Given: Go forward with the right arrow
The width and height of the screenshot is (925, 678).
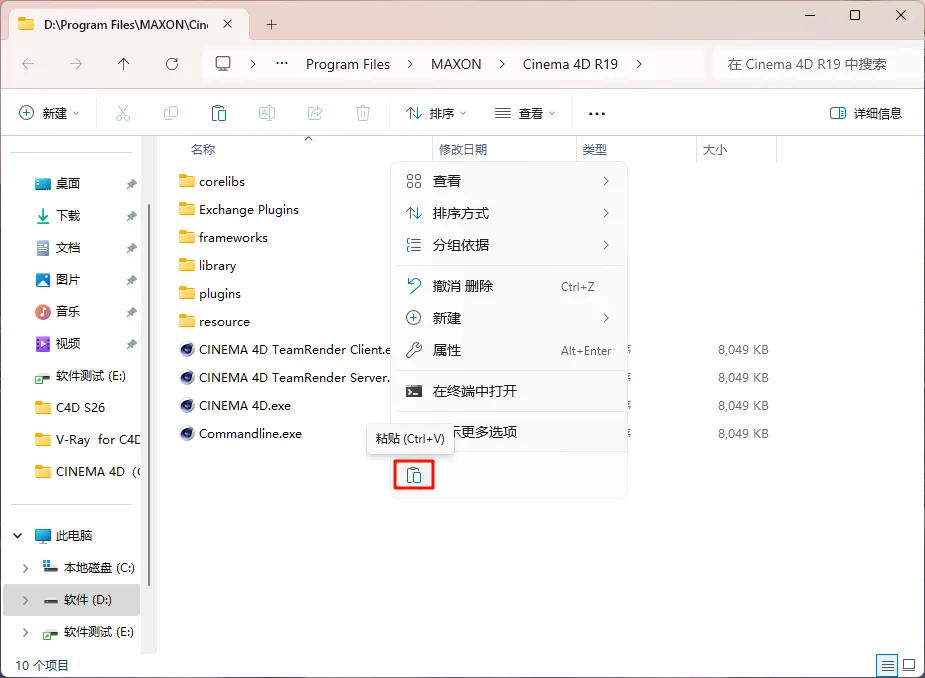Looking at the screenshot, I should [76, 64].
